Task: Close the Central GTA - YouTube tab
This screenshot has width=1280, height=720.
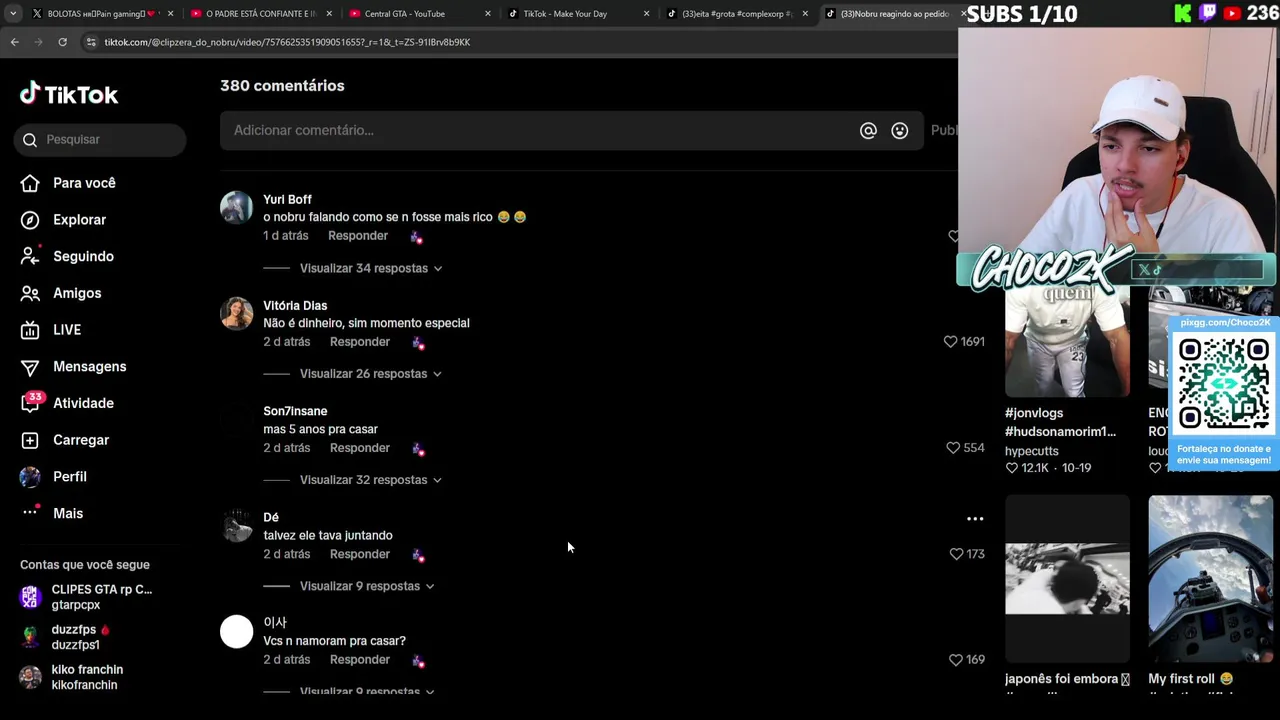Action: point(488,14)
